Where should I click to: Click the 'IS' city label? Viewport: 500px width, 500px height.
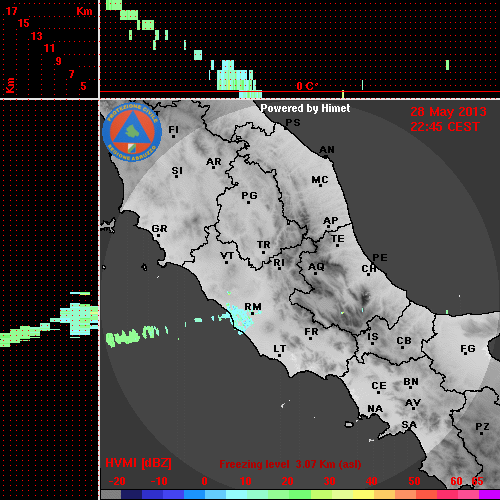point(373,337)
